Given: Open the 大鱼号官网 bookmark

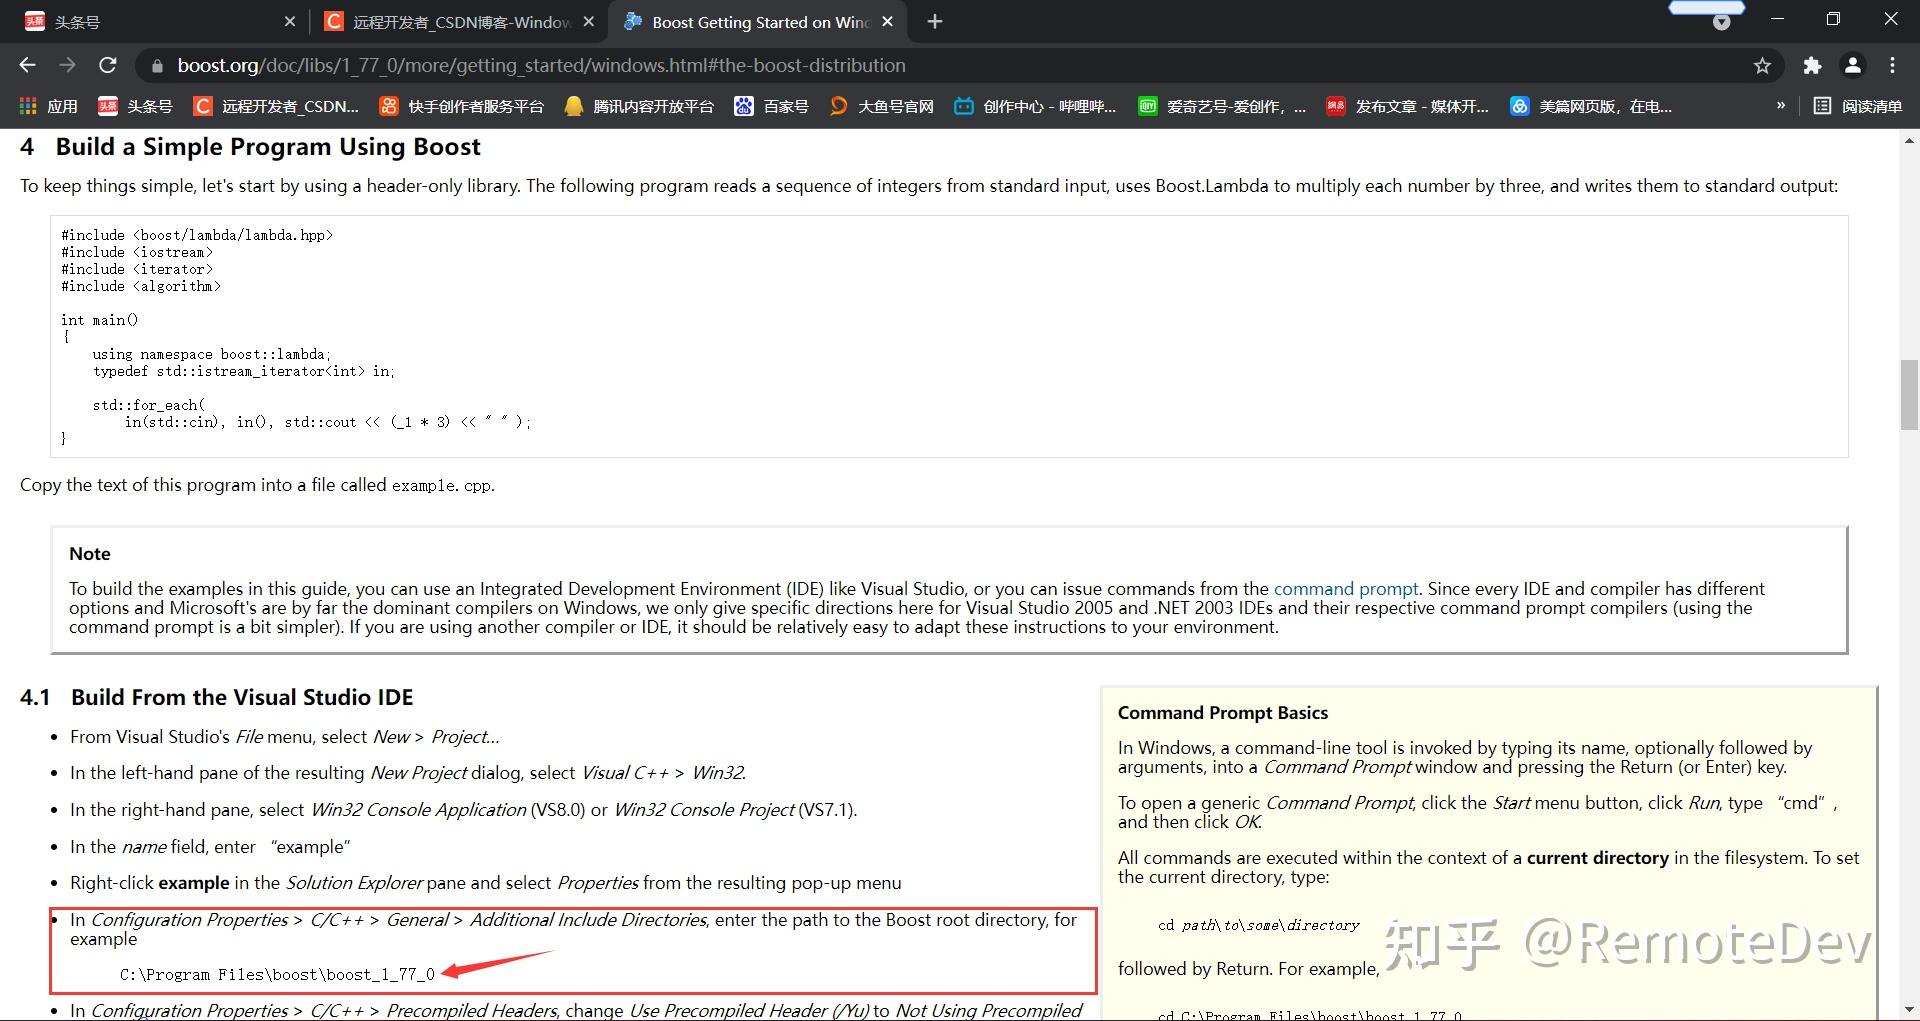Looking at the screenshot, I should pos(880,106).
